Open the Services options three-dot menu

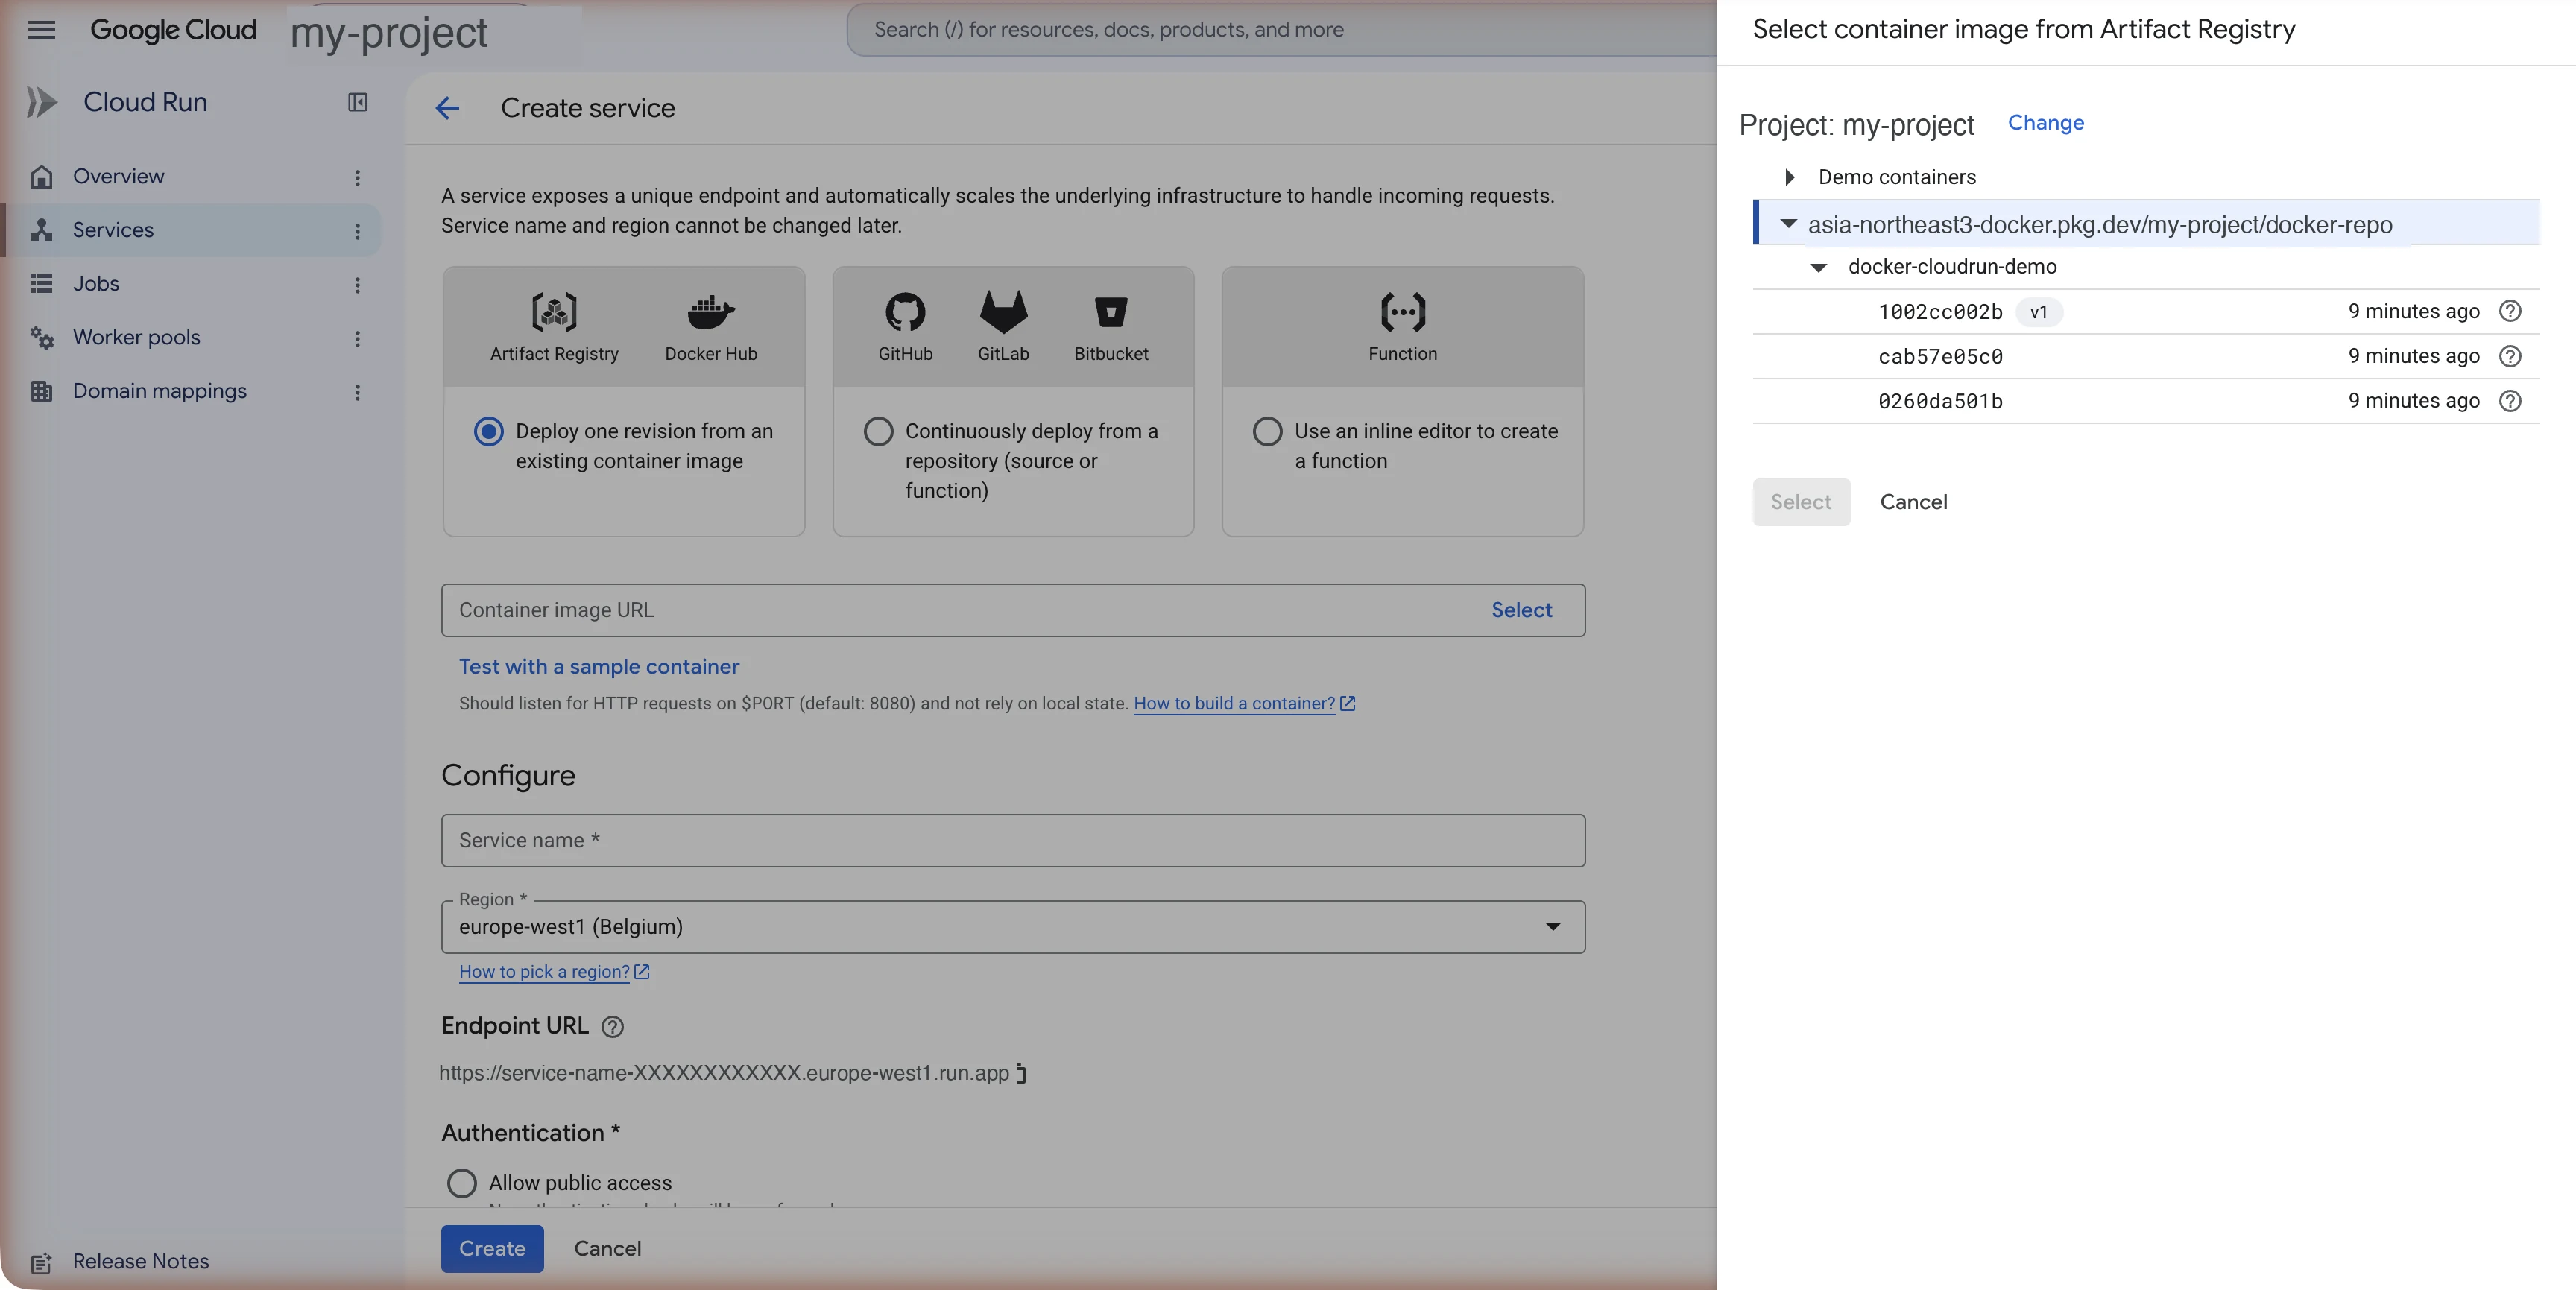[357, 231]
